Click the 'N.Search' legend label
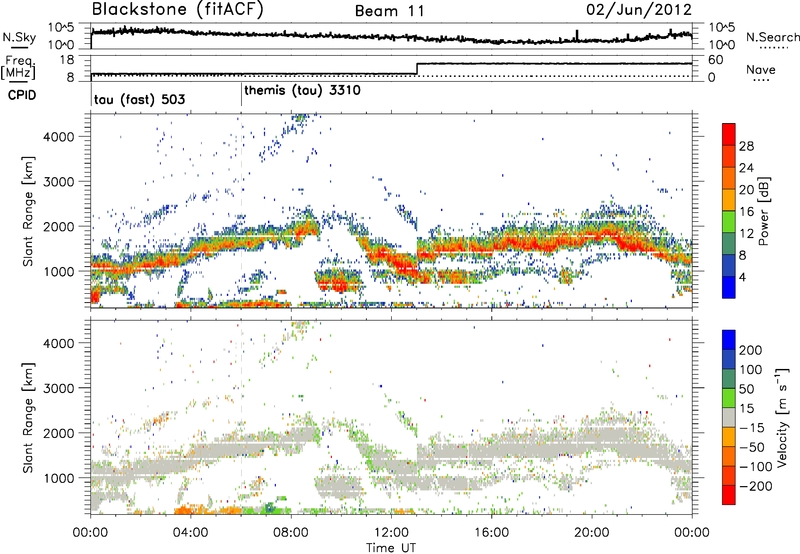This screenshot has height=554, width=800. click(772, 37)
